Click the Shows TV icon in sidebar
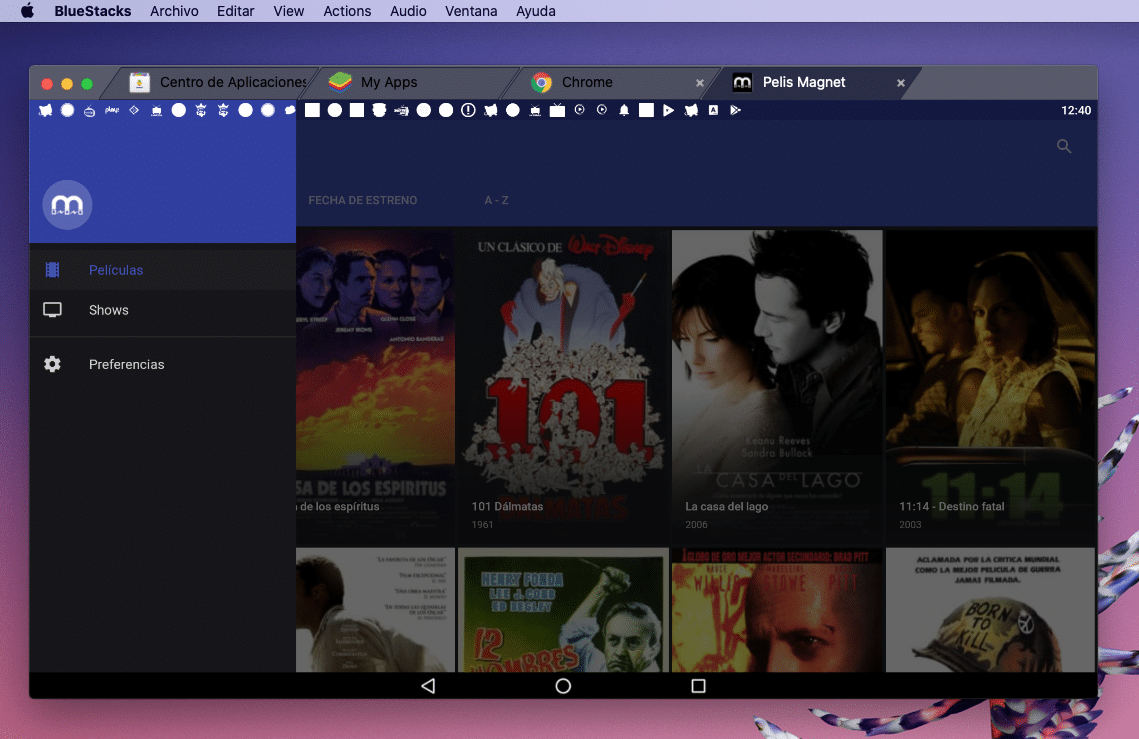Viewport: 1139px width, 739px height. [x=52, y=310]
